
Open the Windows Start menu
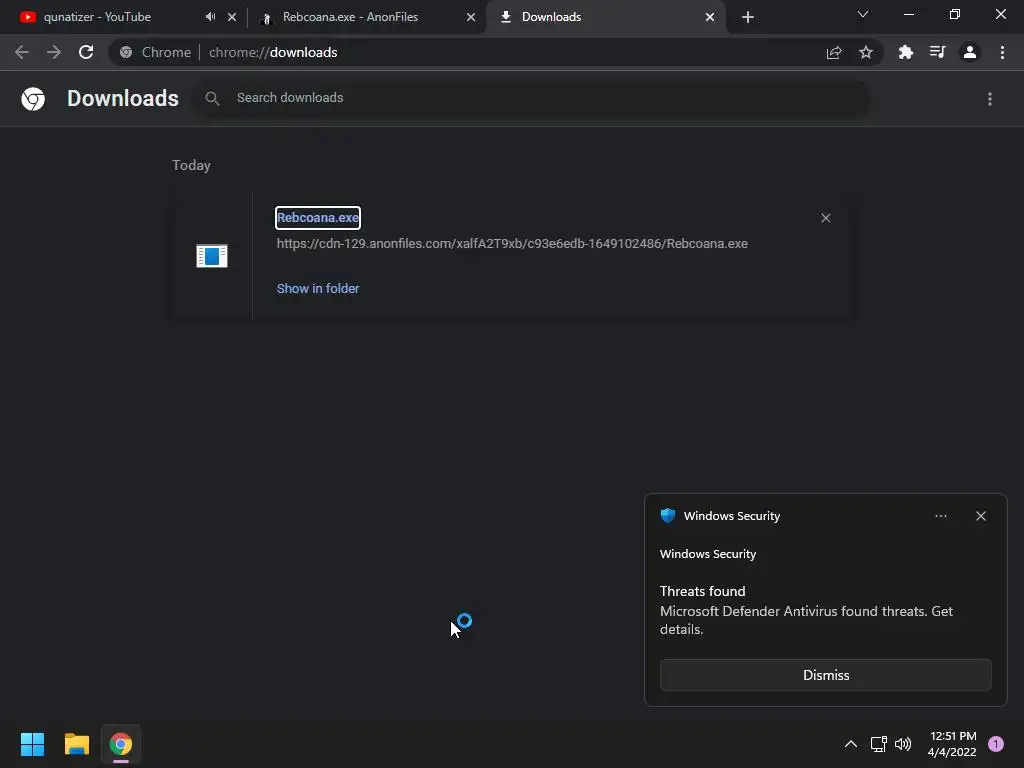click(x=32, y=744)
